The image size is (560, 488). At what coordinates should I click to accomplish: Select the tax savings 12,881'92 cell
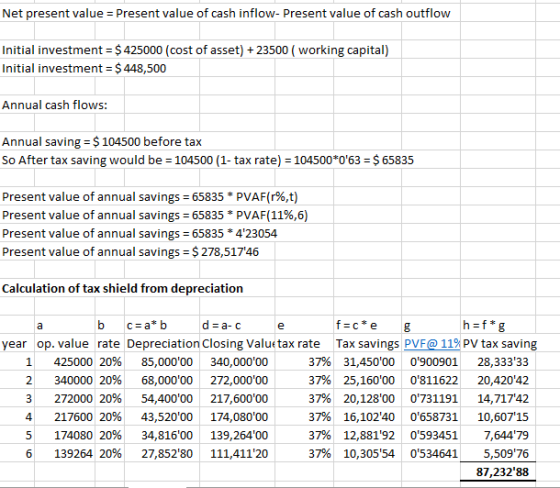click(x=369, y=435)
